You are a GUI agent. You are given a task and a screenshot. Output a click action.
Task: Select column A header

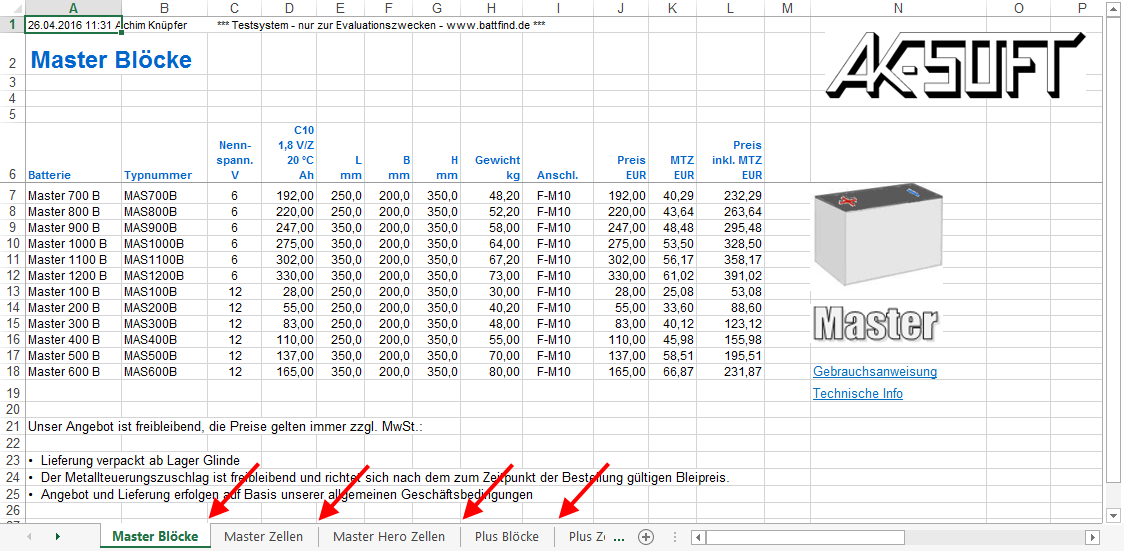(x=73, y=8)
